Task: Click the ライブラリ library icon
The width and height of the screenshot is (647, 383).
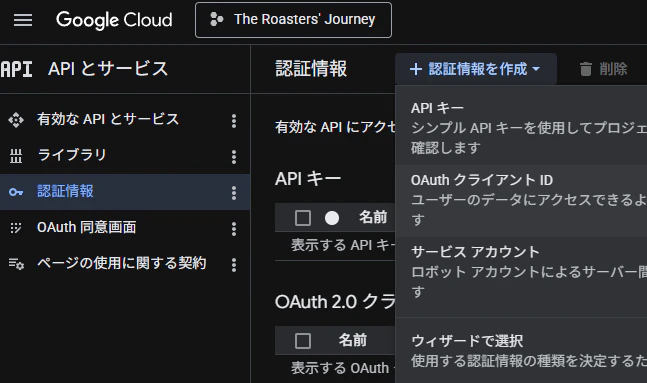Action: (x=16, y=156)
